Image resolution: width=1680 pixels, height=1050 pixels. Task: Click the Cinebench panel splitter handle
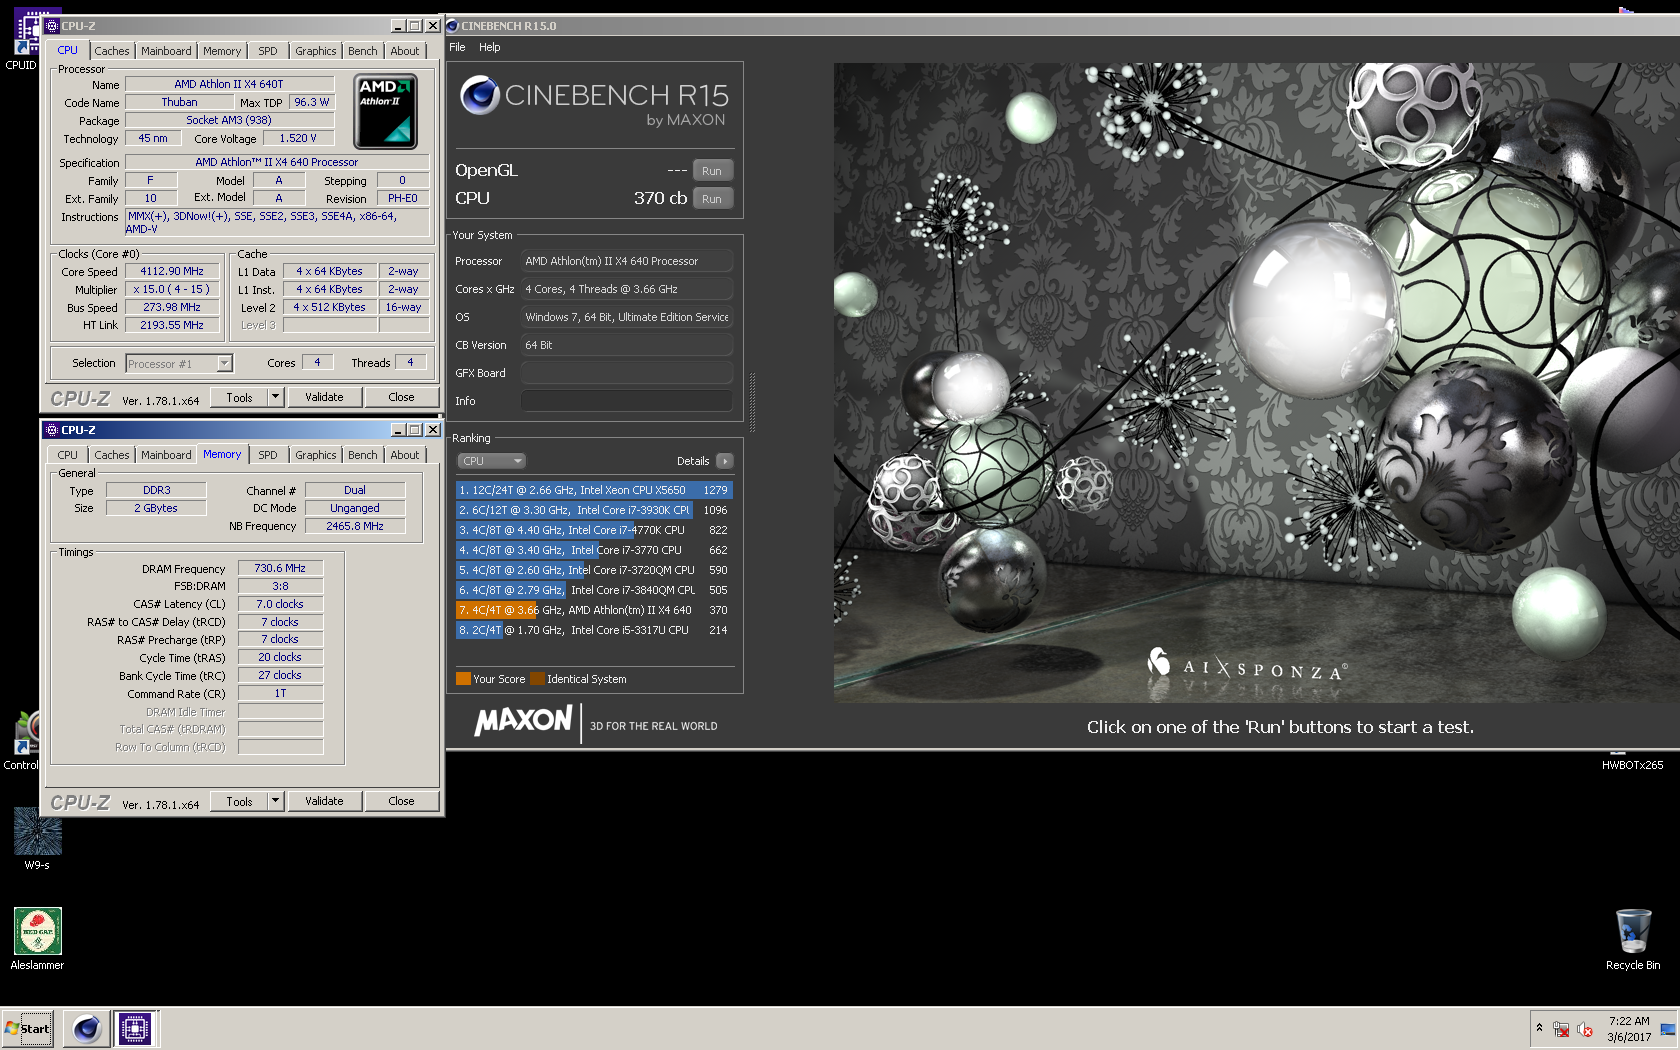click(x=751, y=401)
